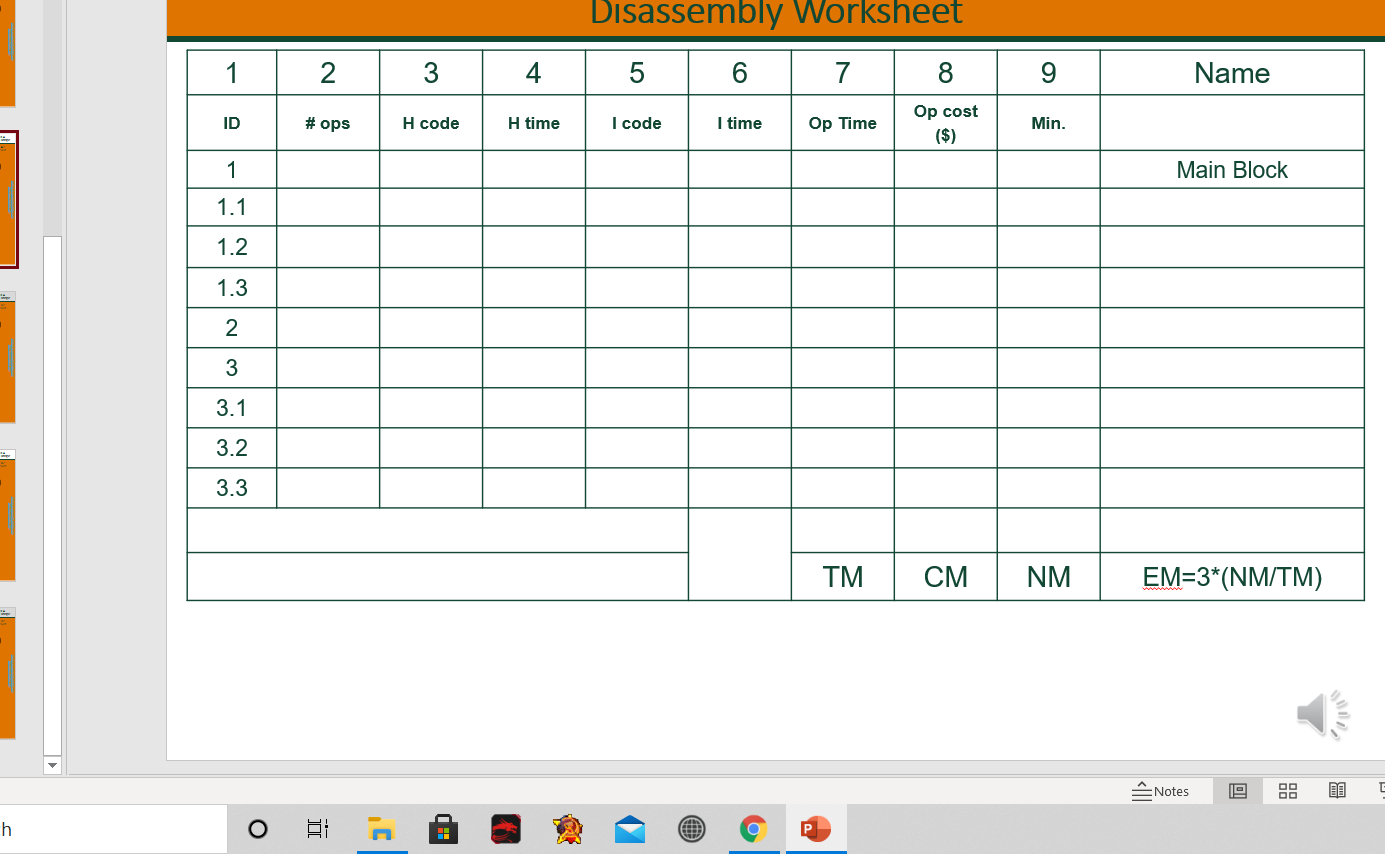Click the EM=3*(NM/TM) formula cell
Viewport: 1385px width, 854px height.
[1231, 576]
